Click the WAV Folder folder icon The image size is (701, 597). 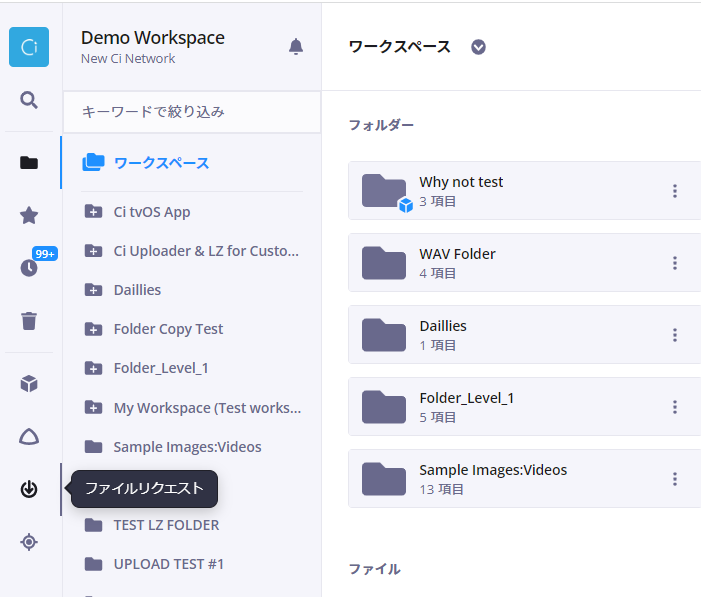tap(384, 263)
